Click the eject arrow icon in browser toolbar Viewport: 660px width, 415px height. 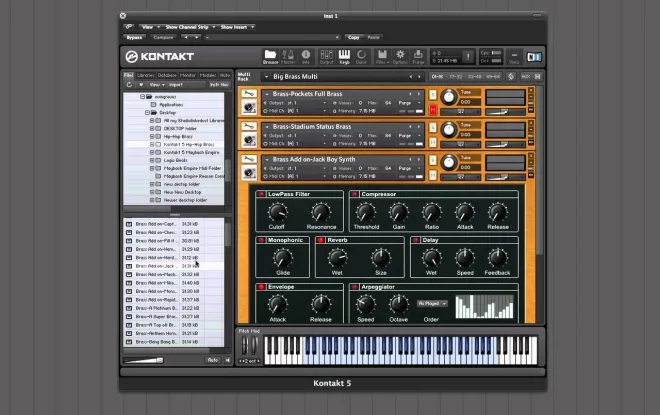tap(141, 85)
